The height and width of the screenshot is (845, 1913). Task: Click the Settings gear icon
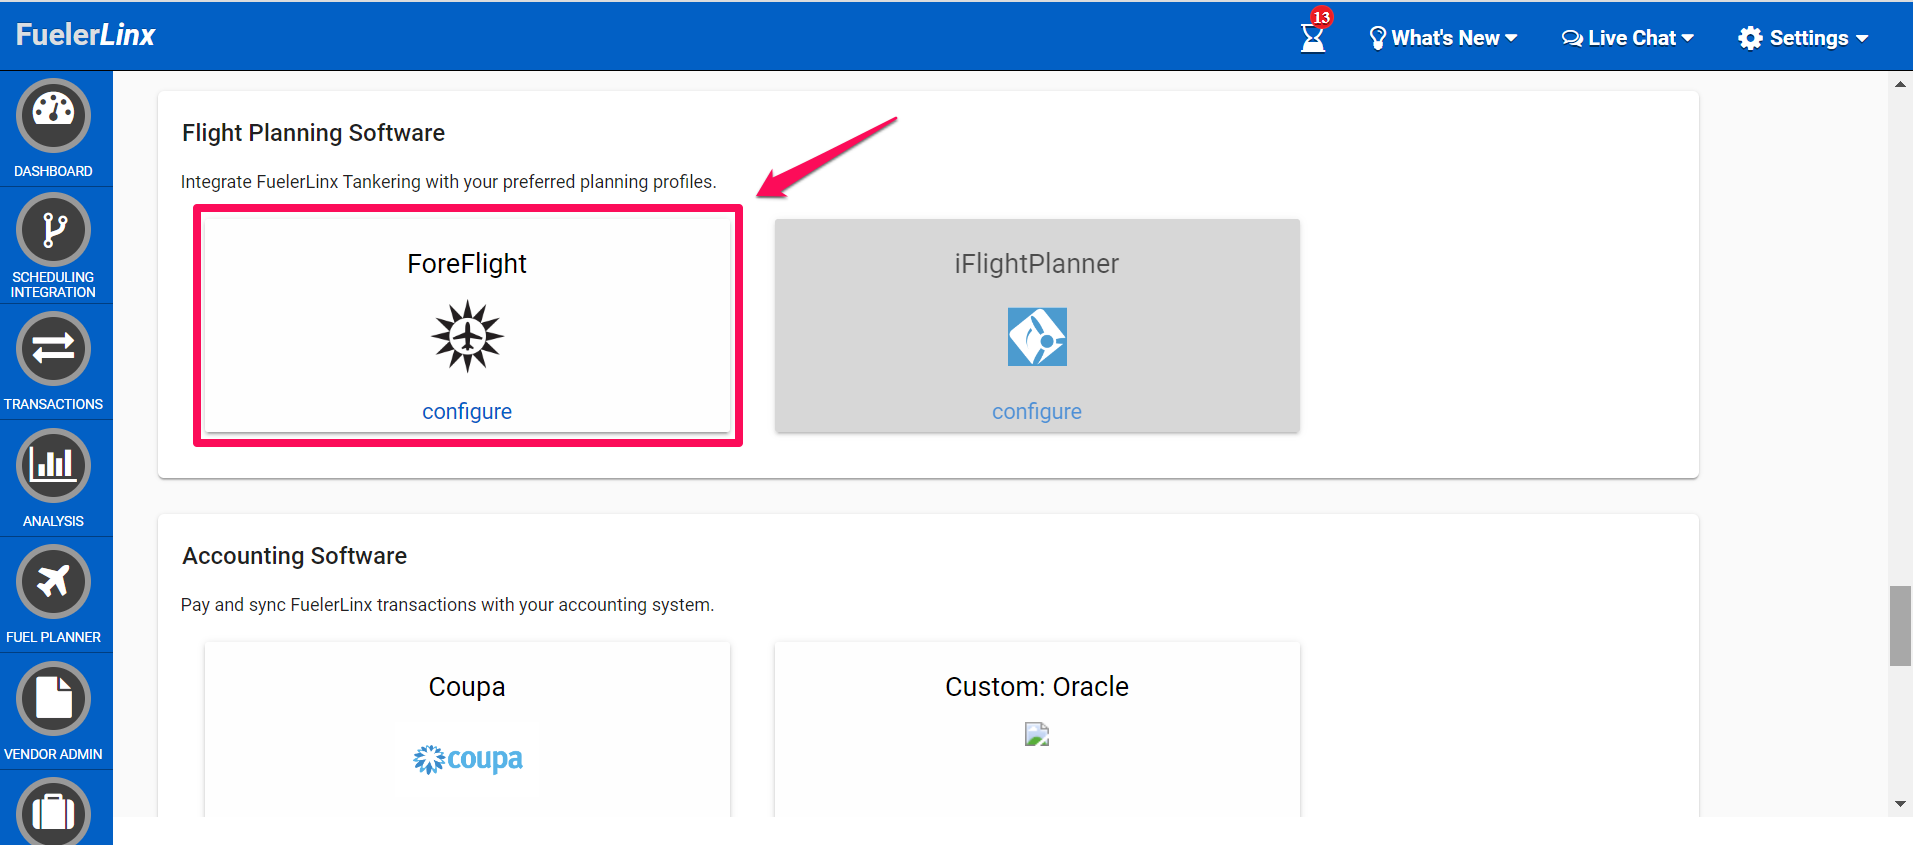click(1750, 38)
